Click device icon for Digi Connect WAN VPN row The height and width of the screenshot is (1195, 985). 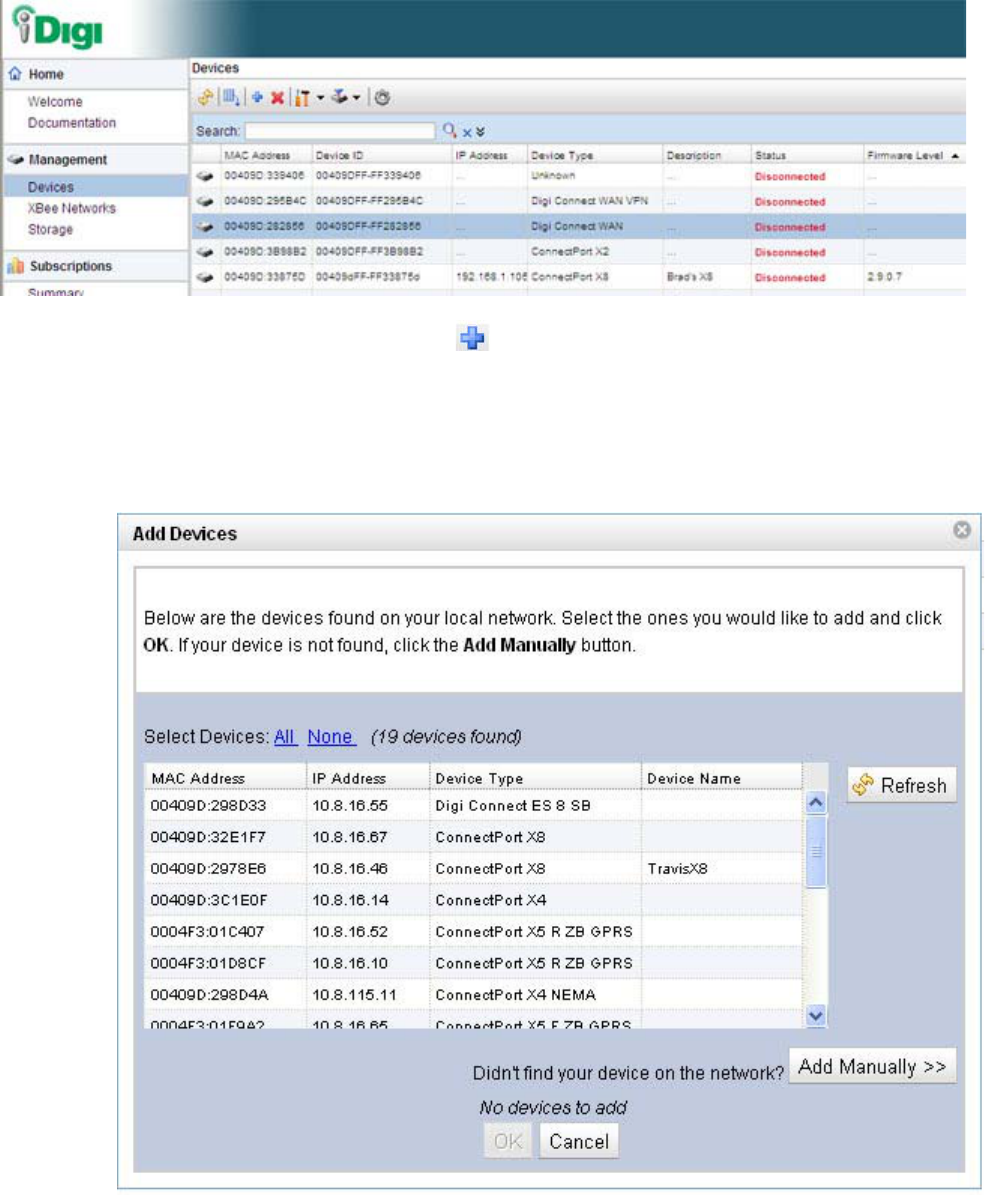click(204, 201)
